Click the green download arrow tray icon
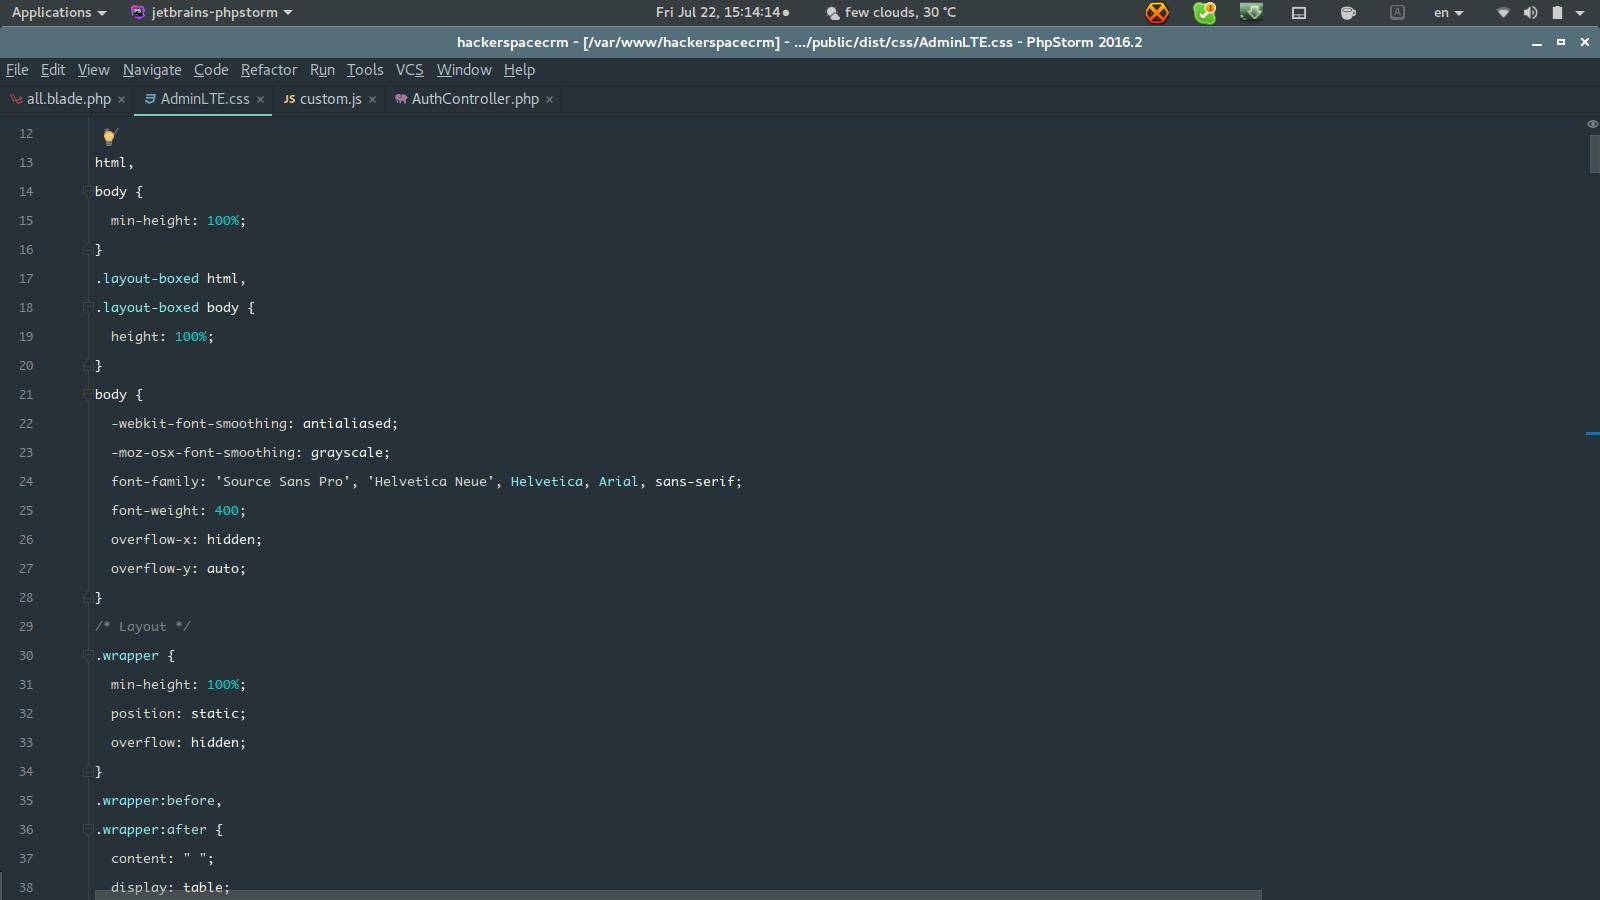The width and height of the screenshot is (1600, 900). point(1251,12)
